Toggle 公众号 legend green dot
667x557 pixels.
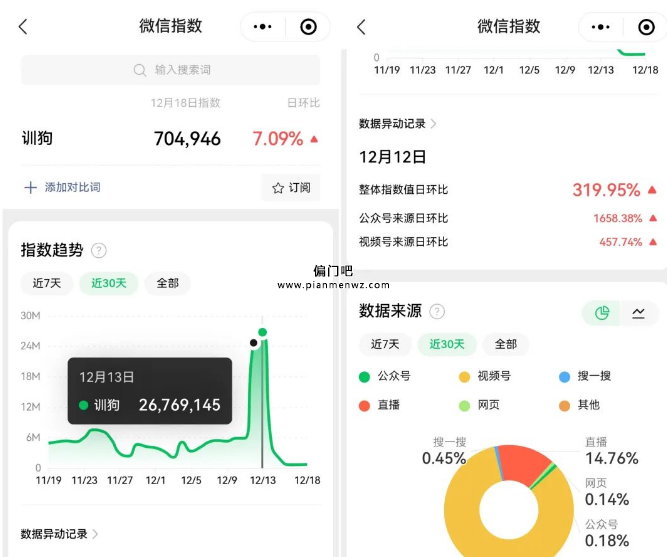tap(364, 377)
